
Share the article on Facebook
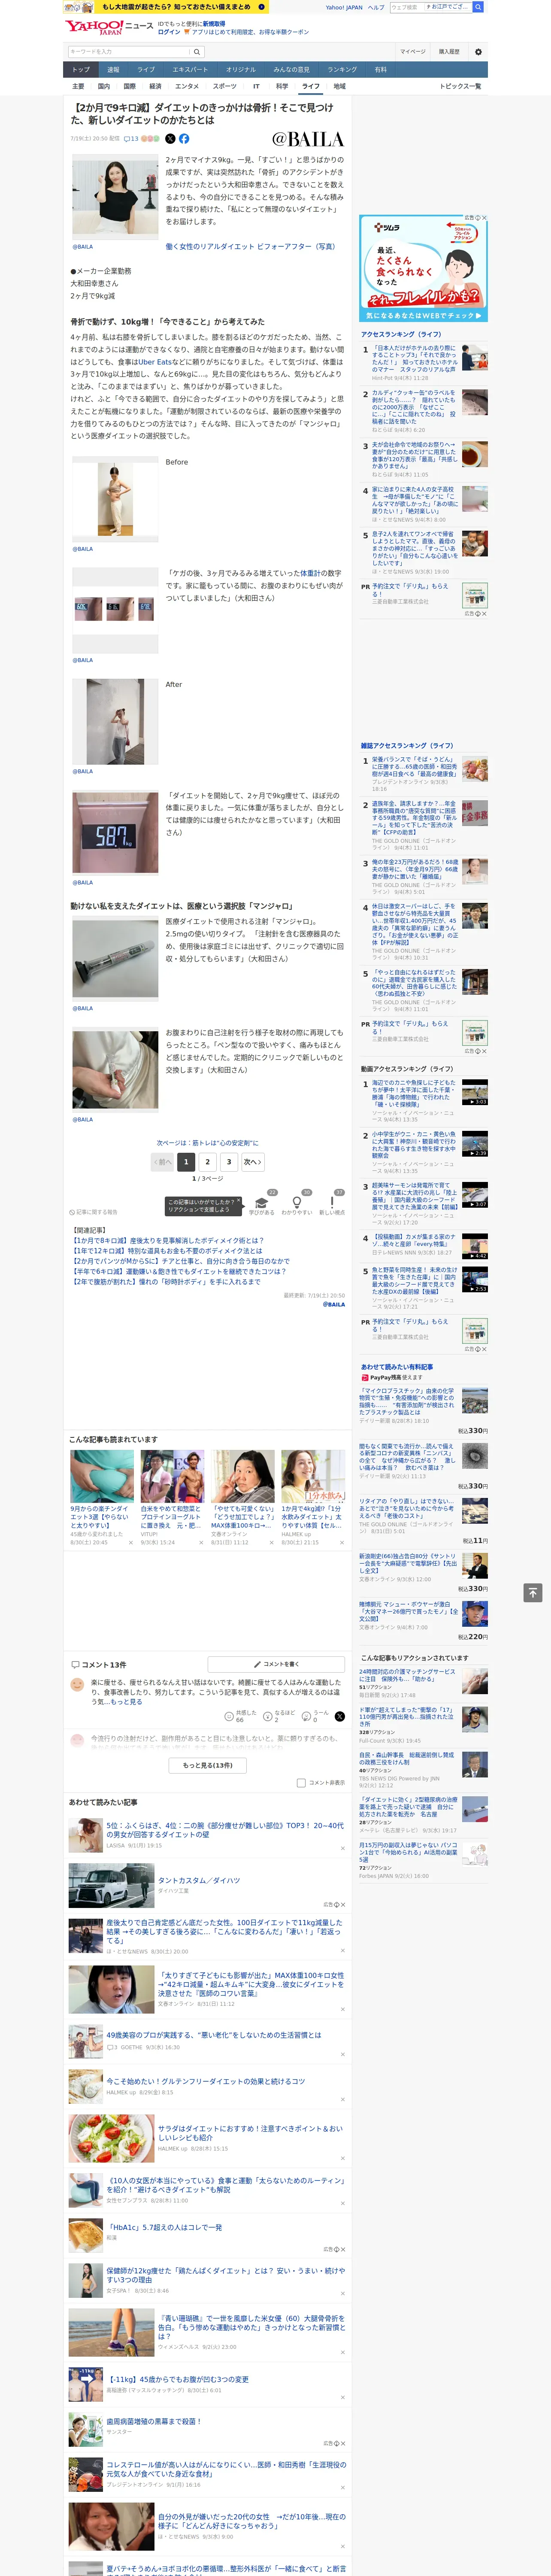(x=184, y=139)
